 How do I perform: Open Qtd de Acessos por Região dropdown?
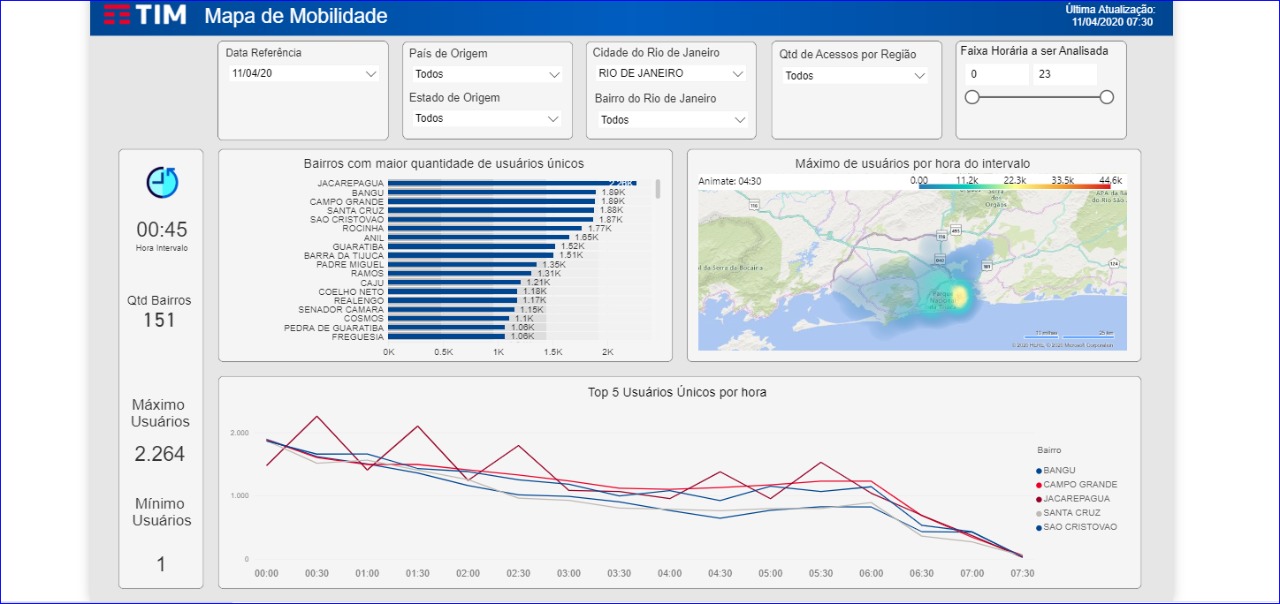855,75
